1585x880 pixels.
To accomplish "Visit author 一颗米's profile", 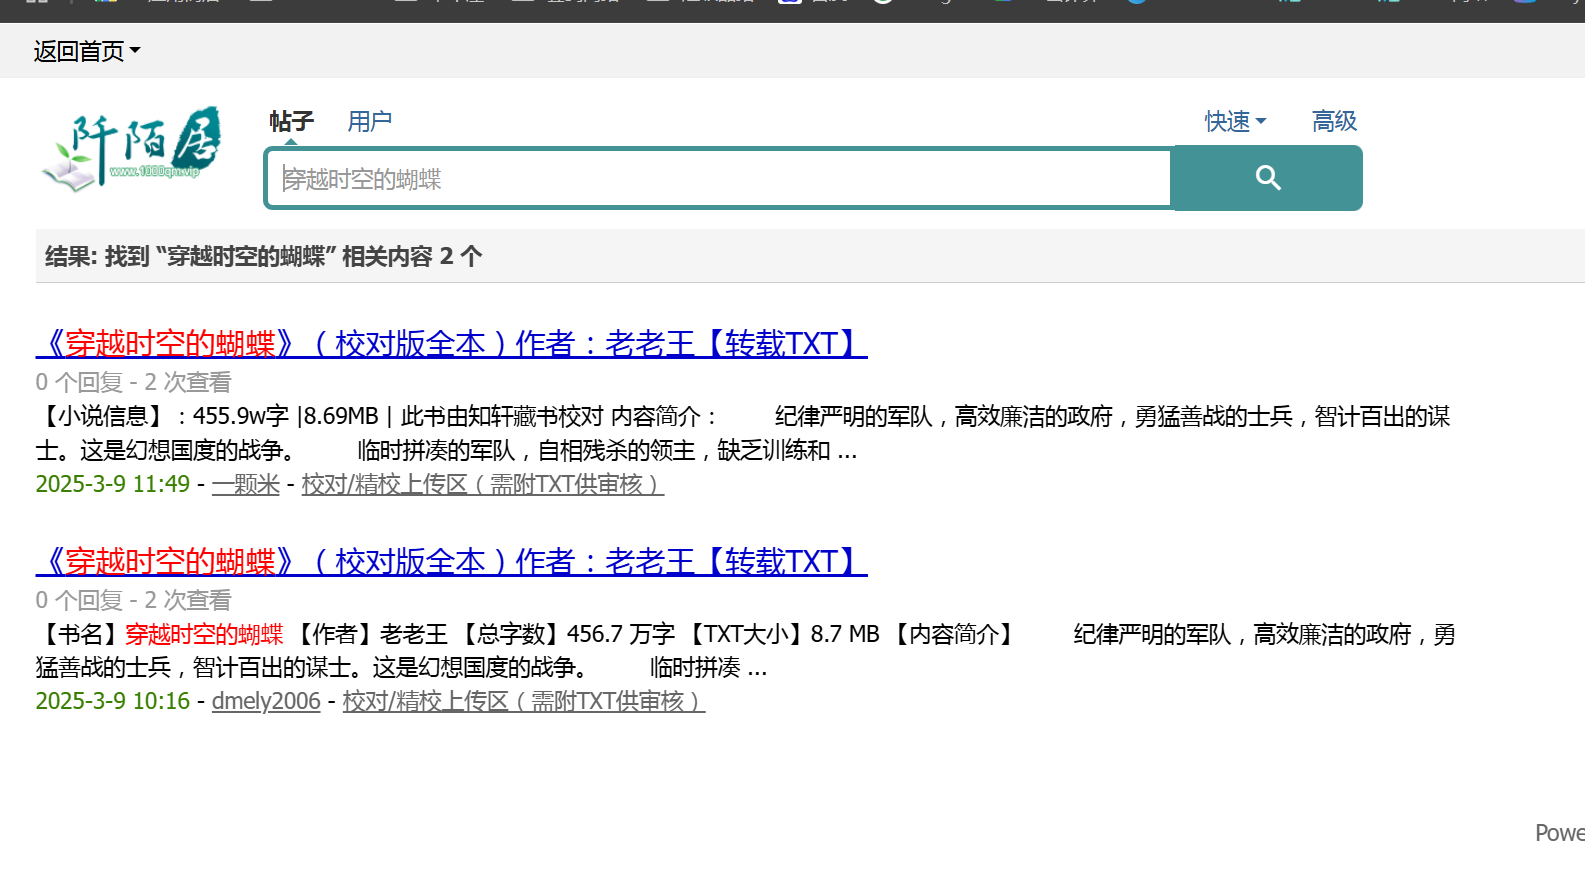I will (x=245, y=484).
